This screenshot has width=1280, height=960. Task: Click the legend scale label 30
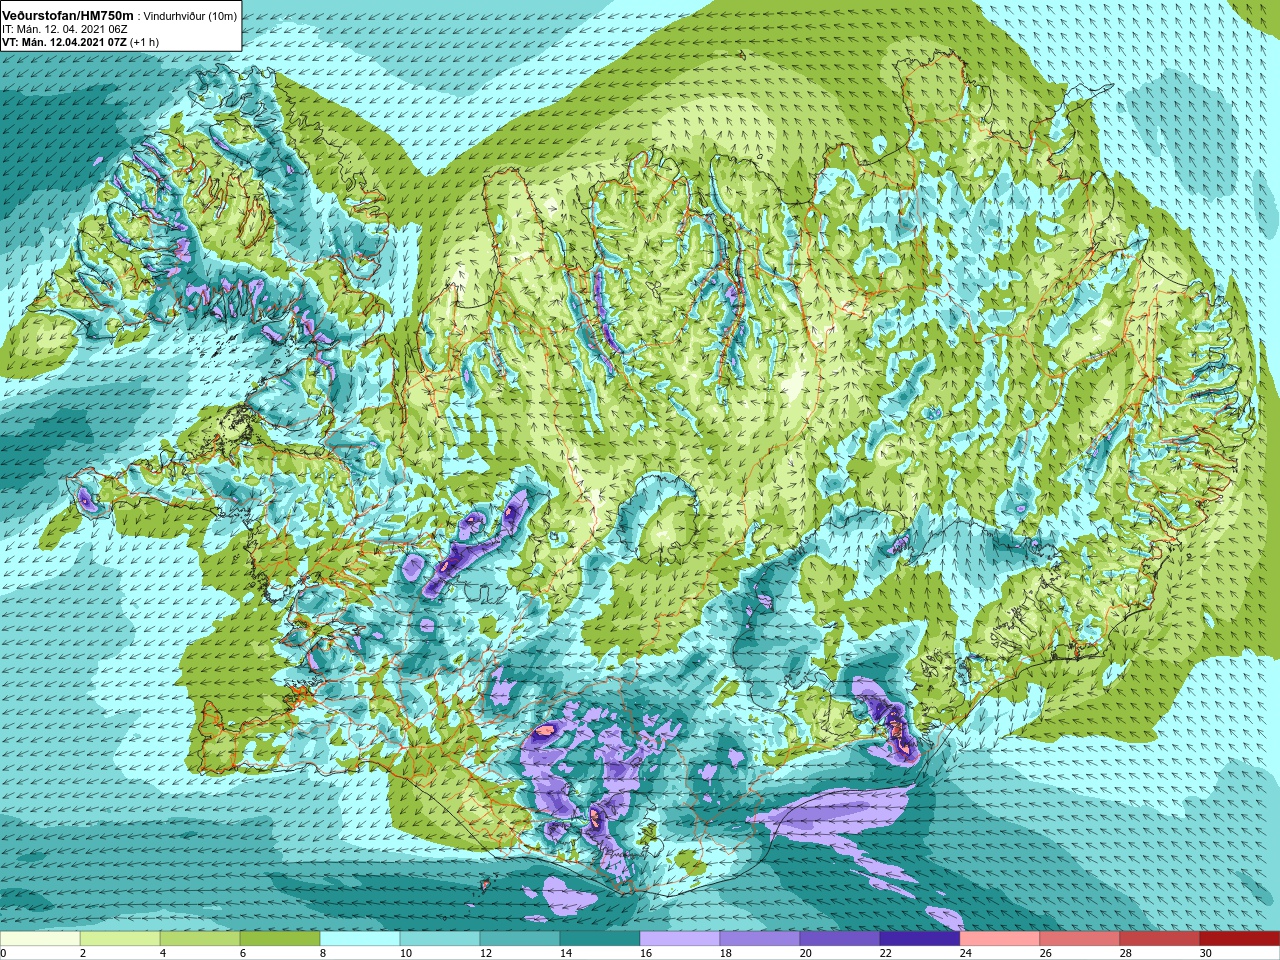click(x=1205, y=953)
